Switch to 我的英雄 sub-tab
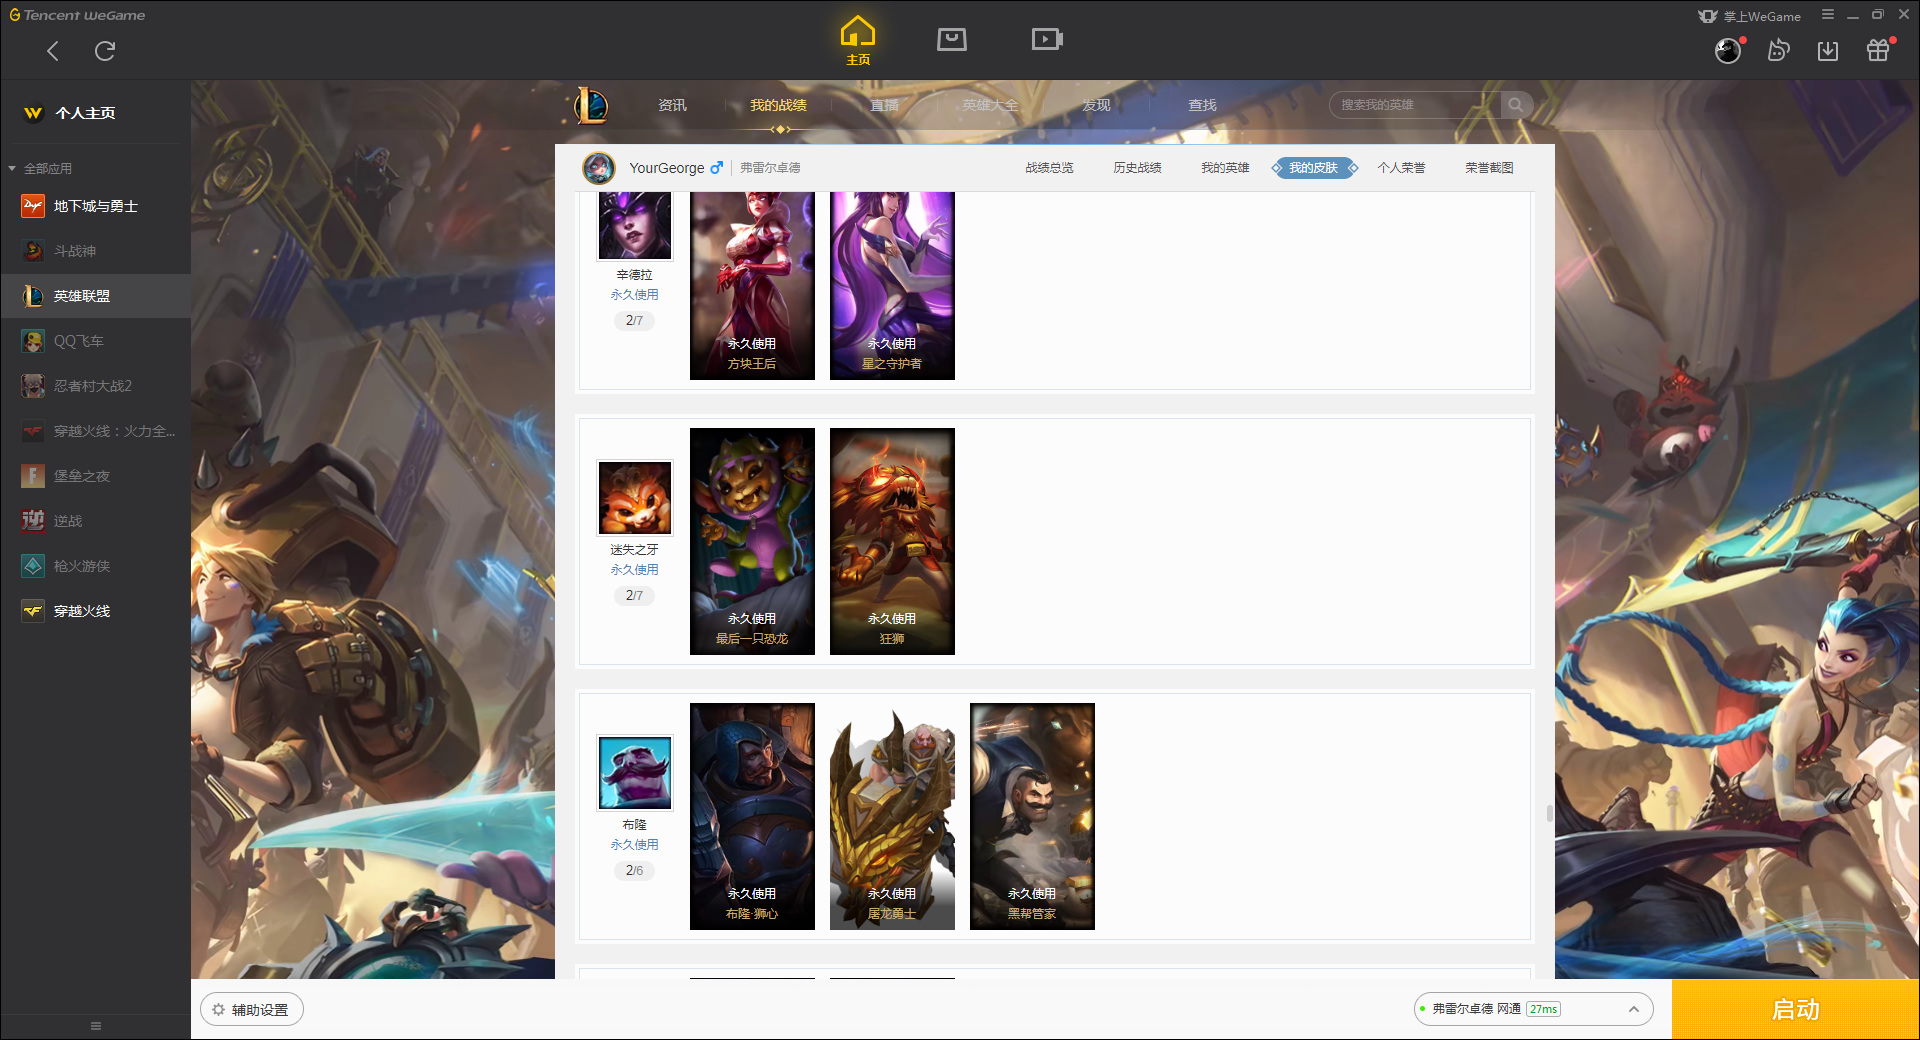 pyautogui.click(x=1225, y=168)
